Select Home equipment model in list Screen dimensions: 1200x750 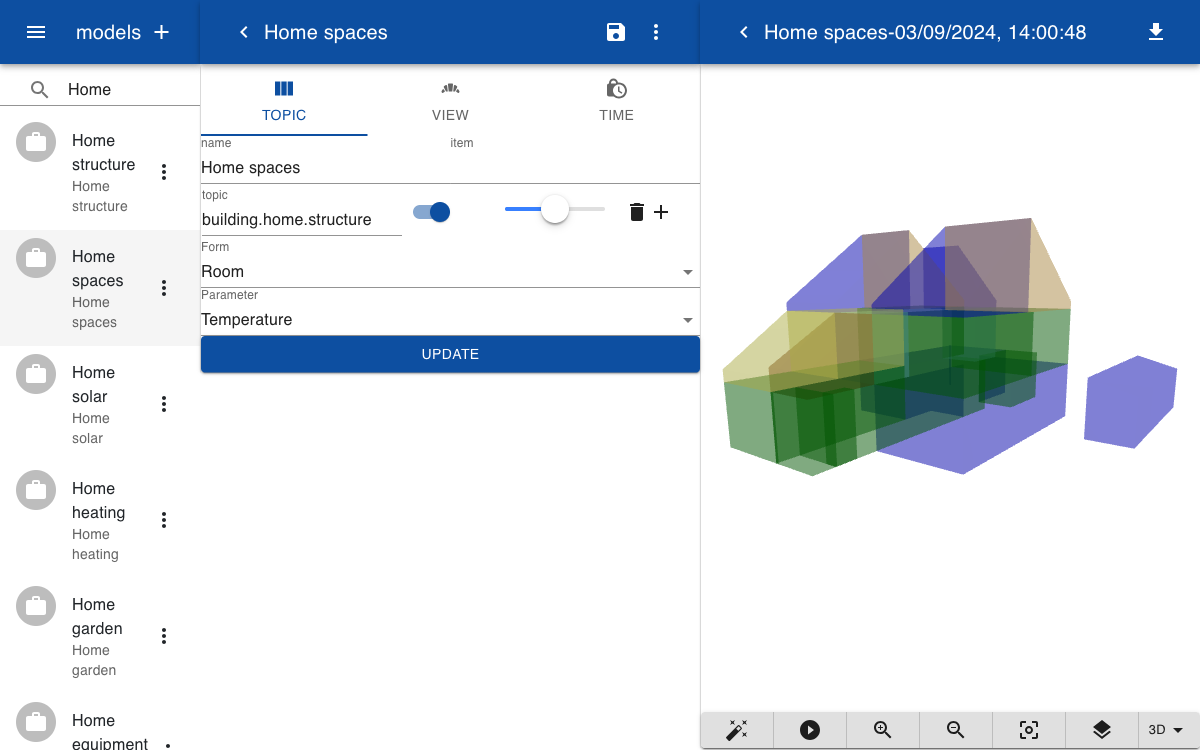(x=100, y=722)
